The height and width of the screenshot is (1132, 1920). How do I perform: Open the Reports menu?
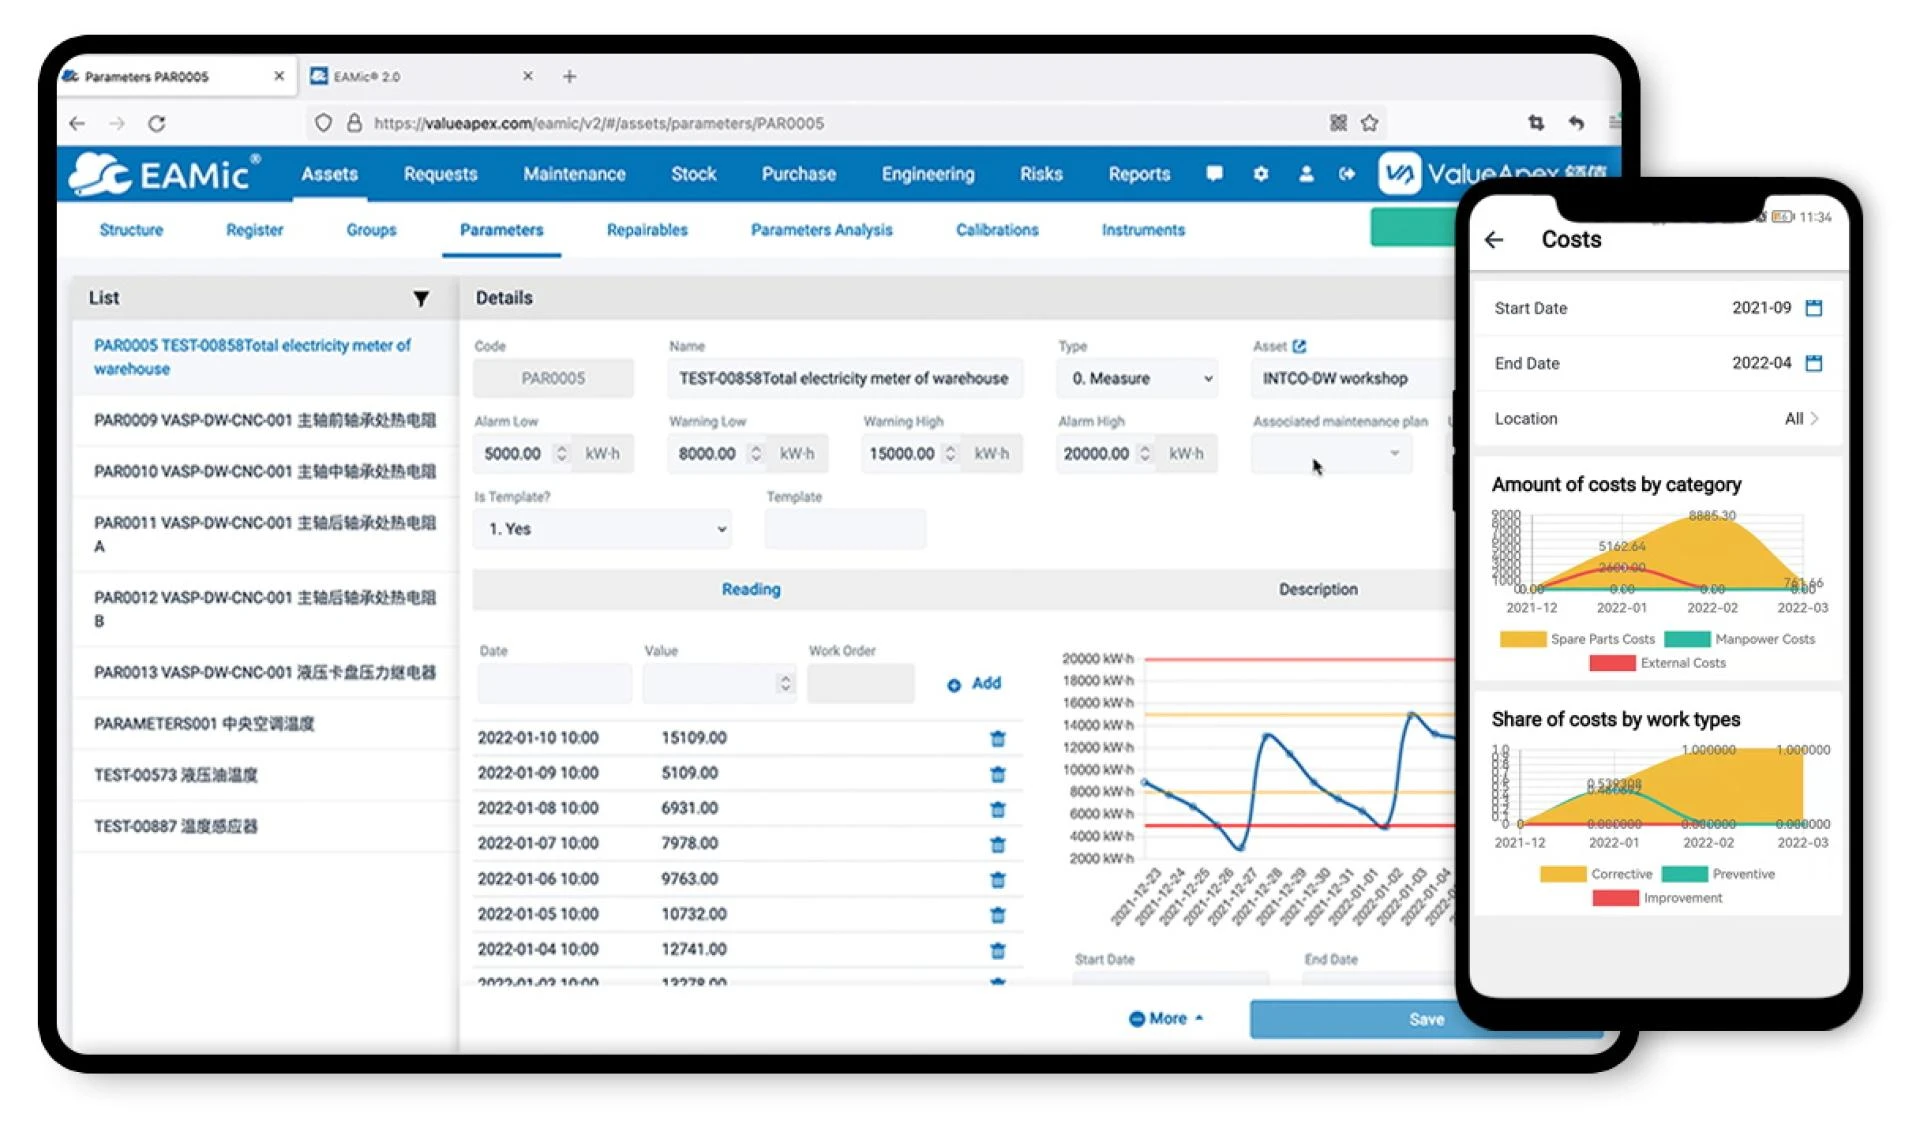click(1139, 173)
